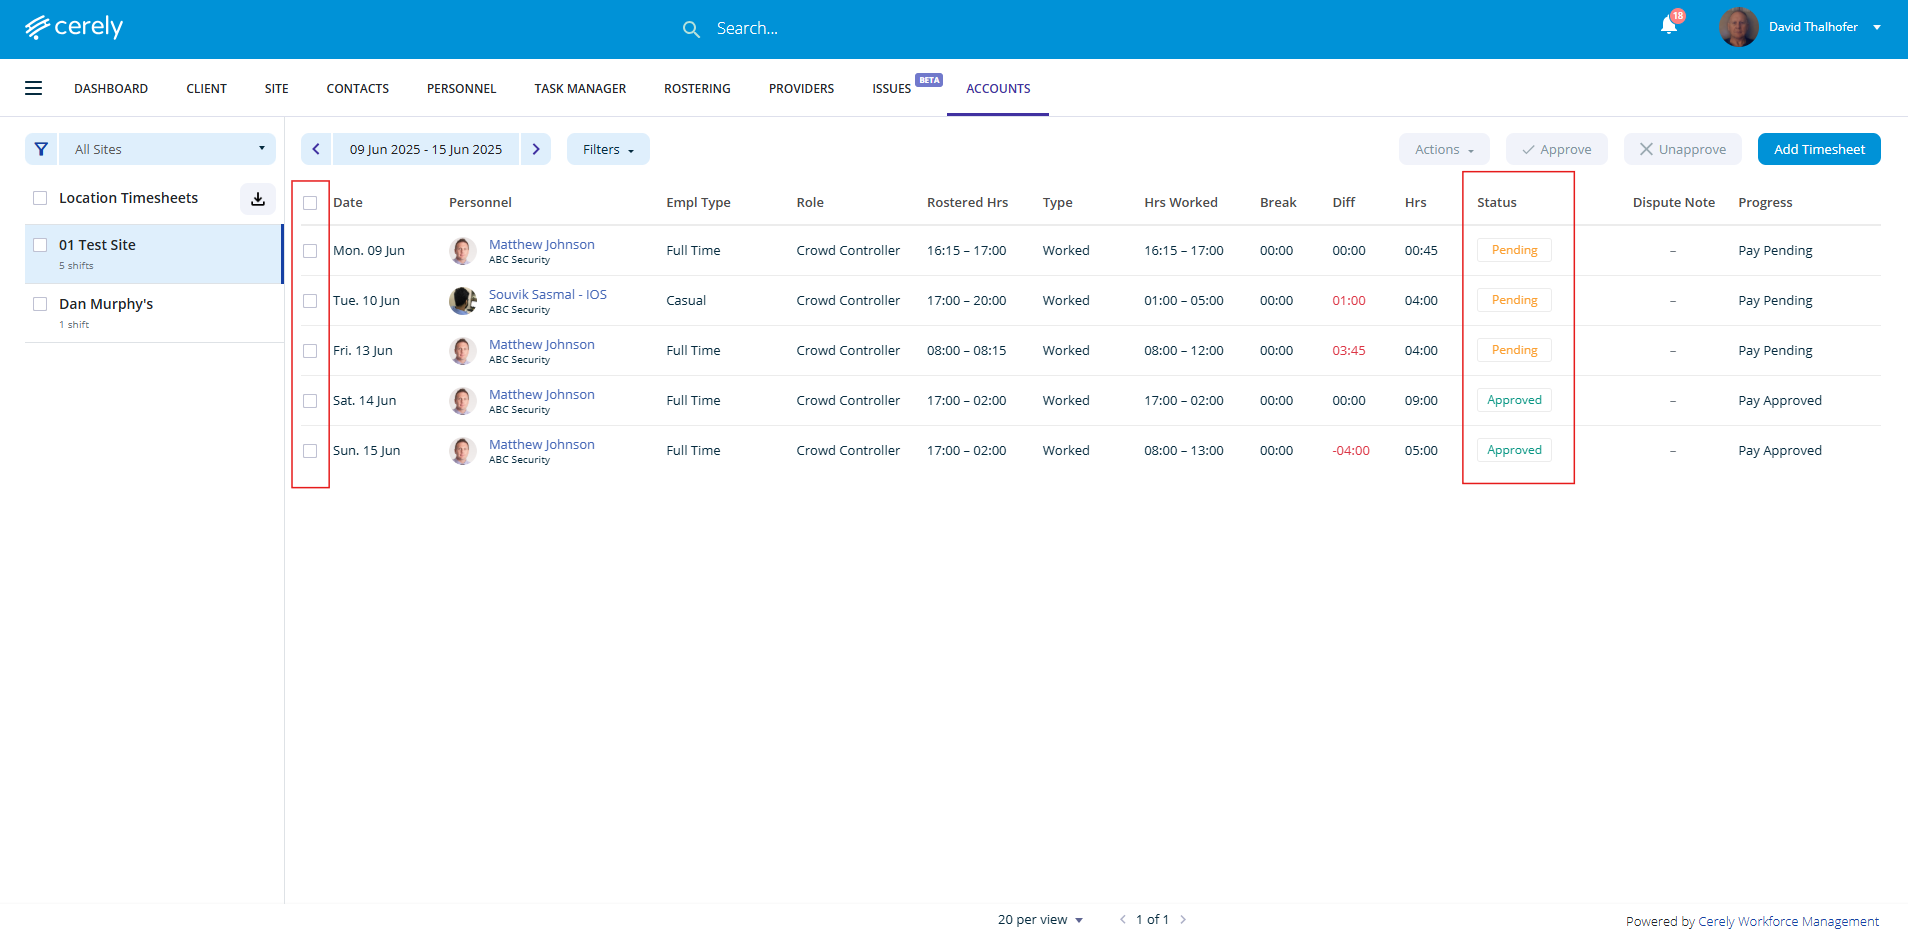Screen dimensions: 1908x934
Task: Open the All Sites dropdown
Action: (167, 149)
